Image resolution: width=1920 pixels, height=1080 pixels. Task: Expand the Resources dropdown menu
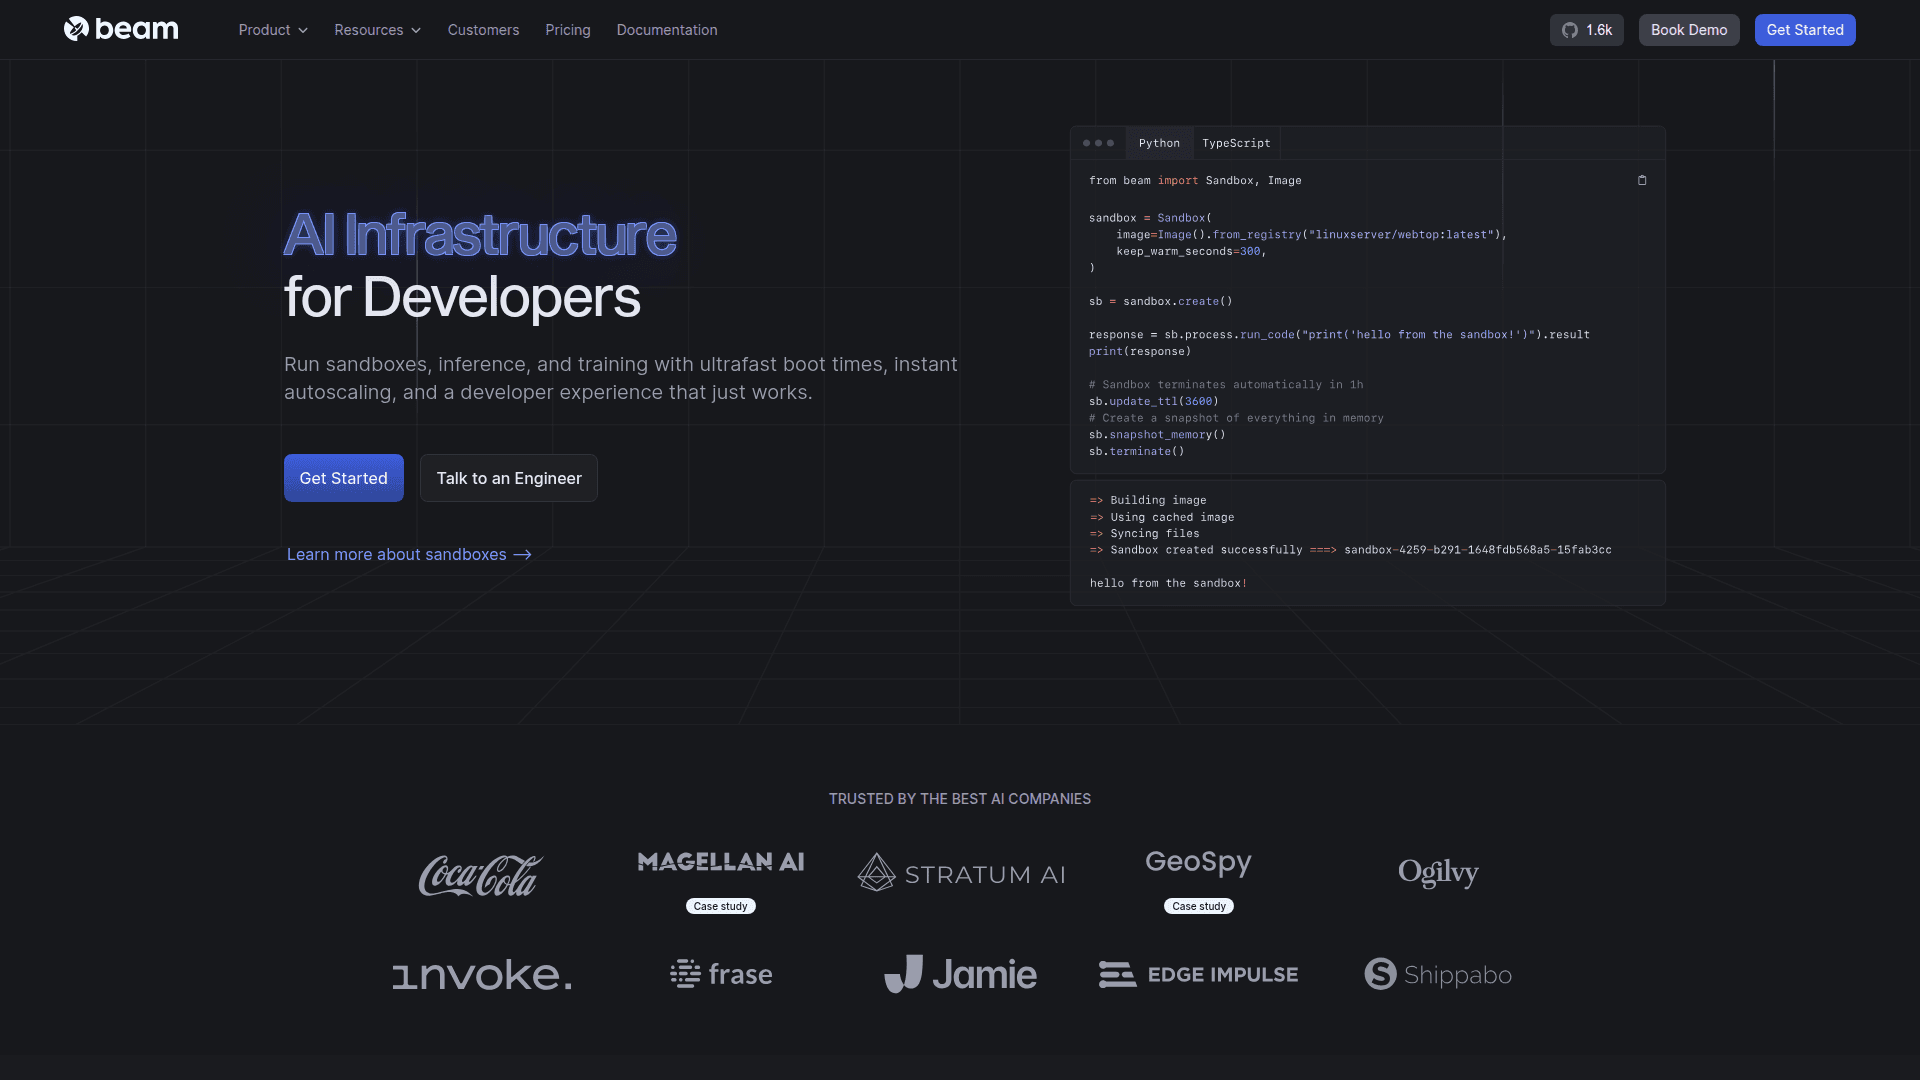(x=377, y=30)
